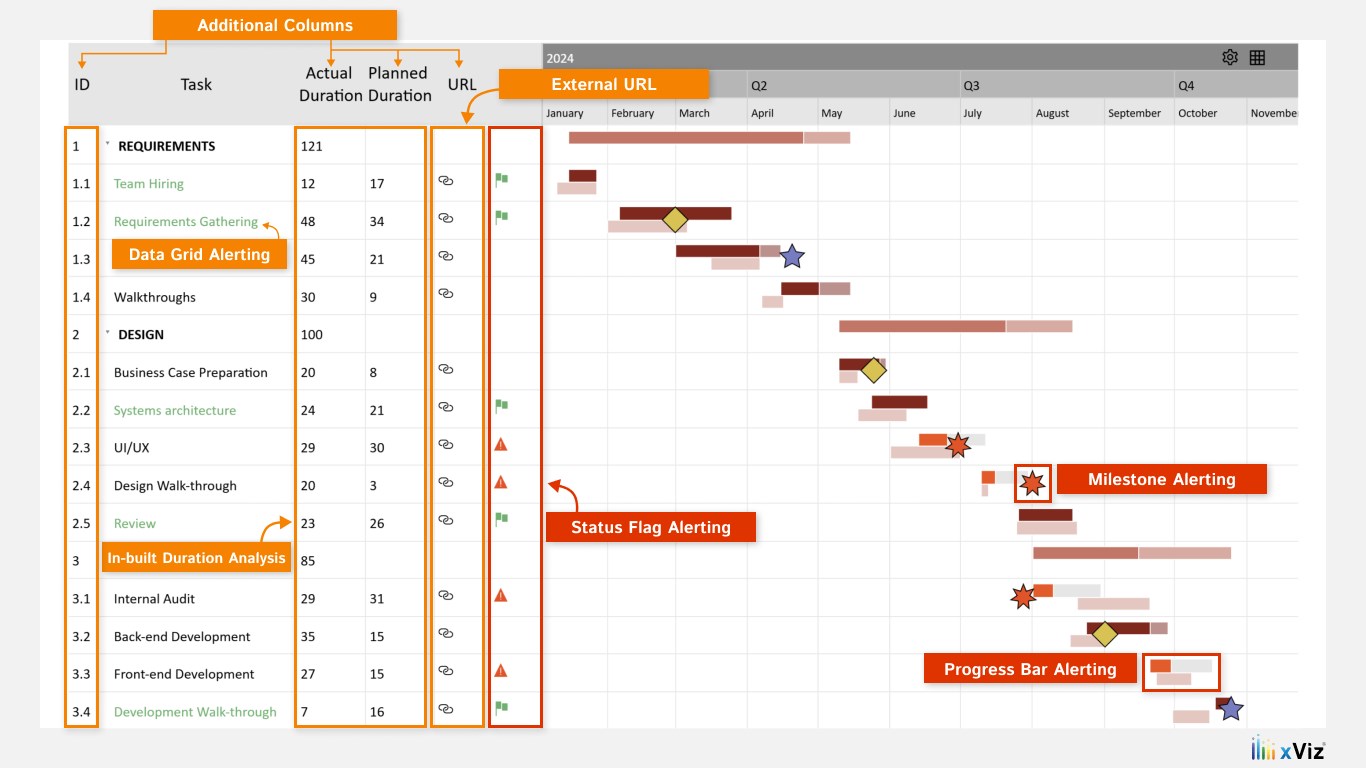
Task: Click the warning icon for Front-end Development
Action: 501,671
